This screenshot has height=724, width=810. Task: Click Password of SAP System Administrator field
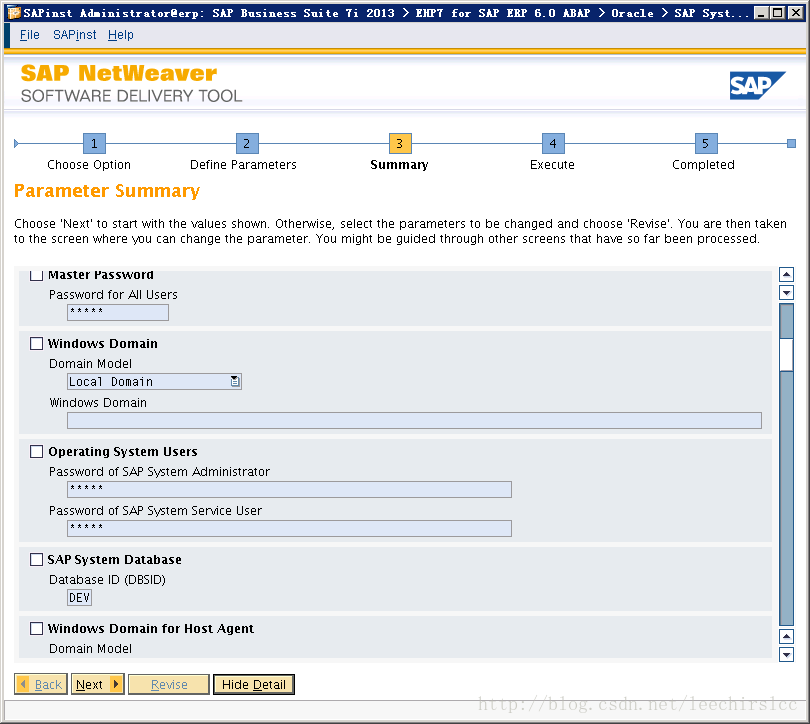[289, 490]
